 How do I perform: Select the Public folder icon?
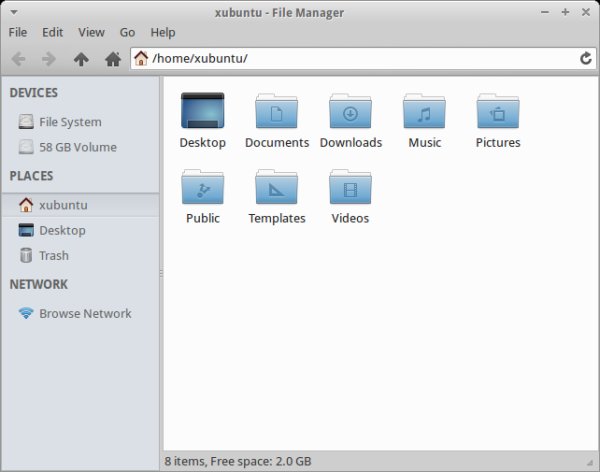point(202,187)
